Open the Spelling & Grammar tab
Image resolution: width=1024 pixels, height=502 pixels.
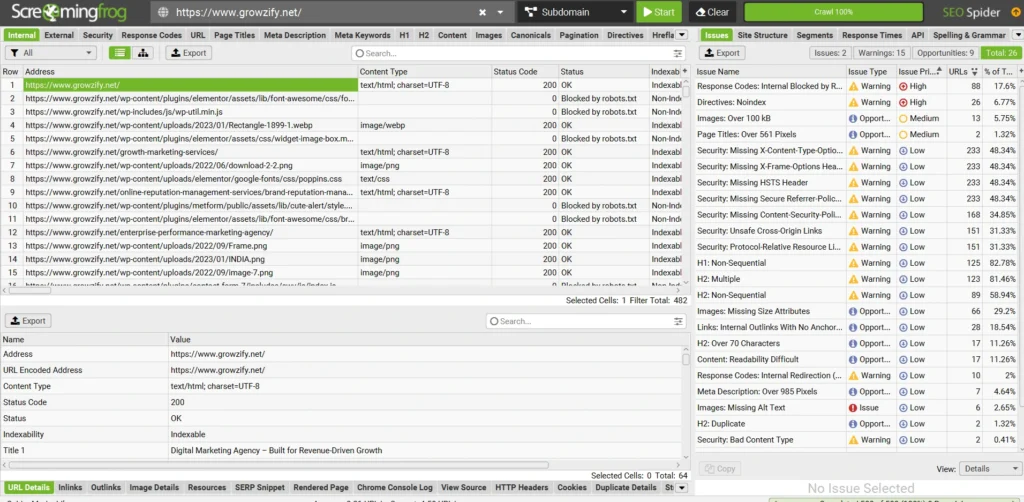tap(969, 35)
